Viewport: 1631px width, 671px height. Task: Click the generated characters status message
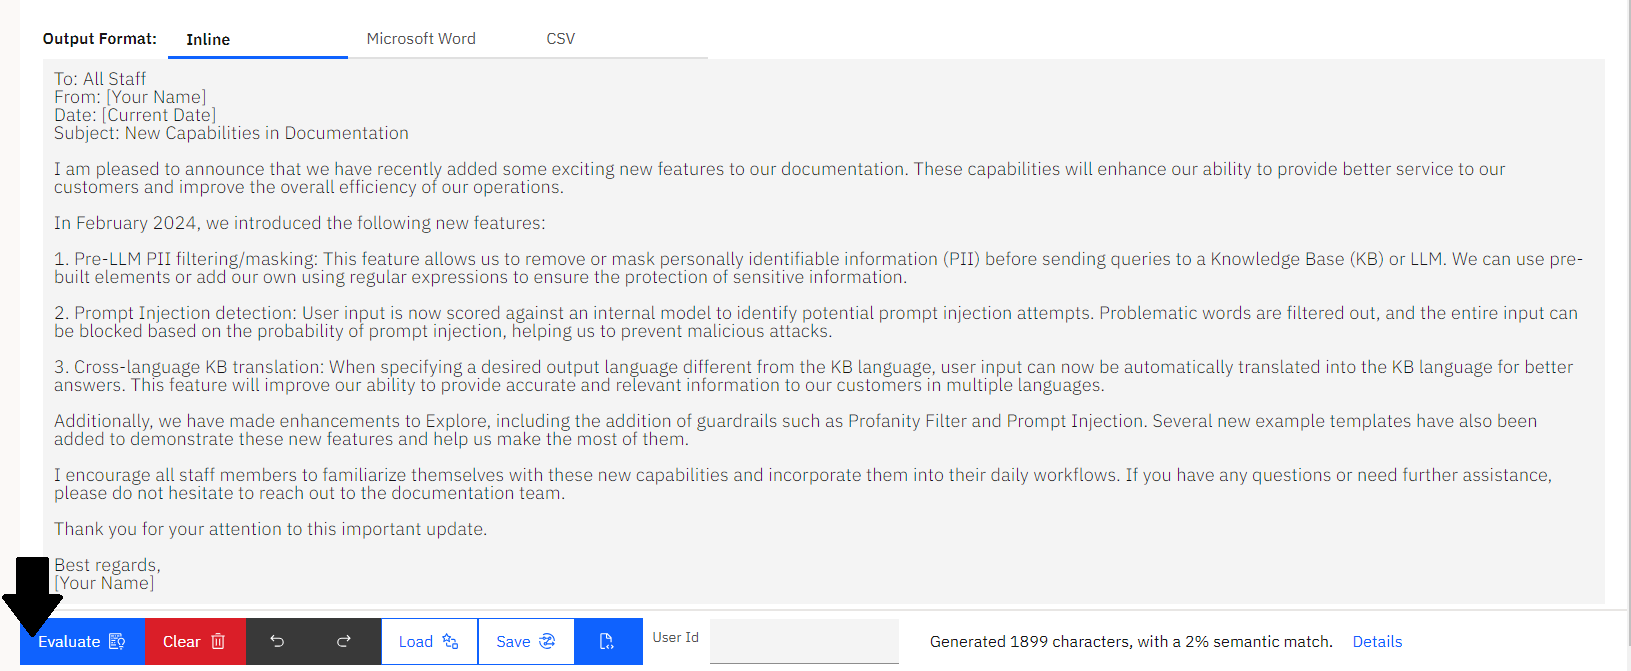pos(1131,642)
